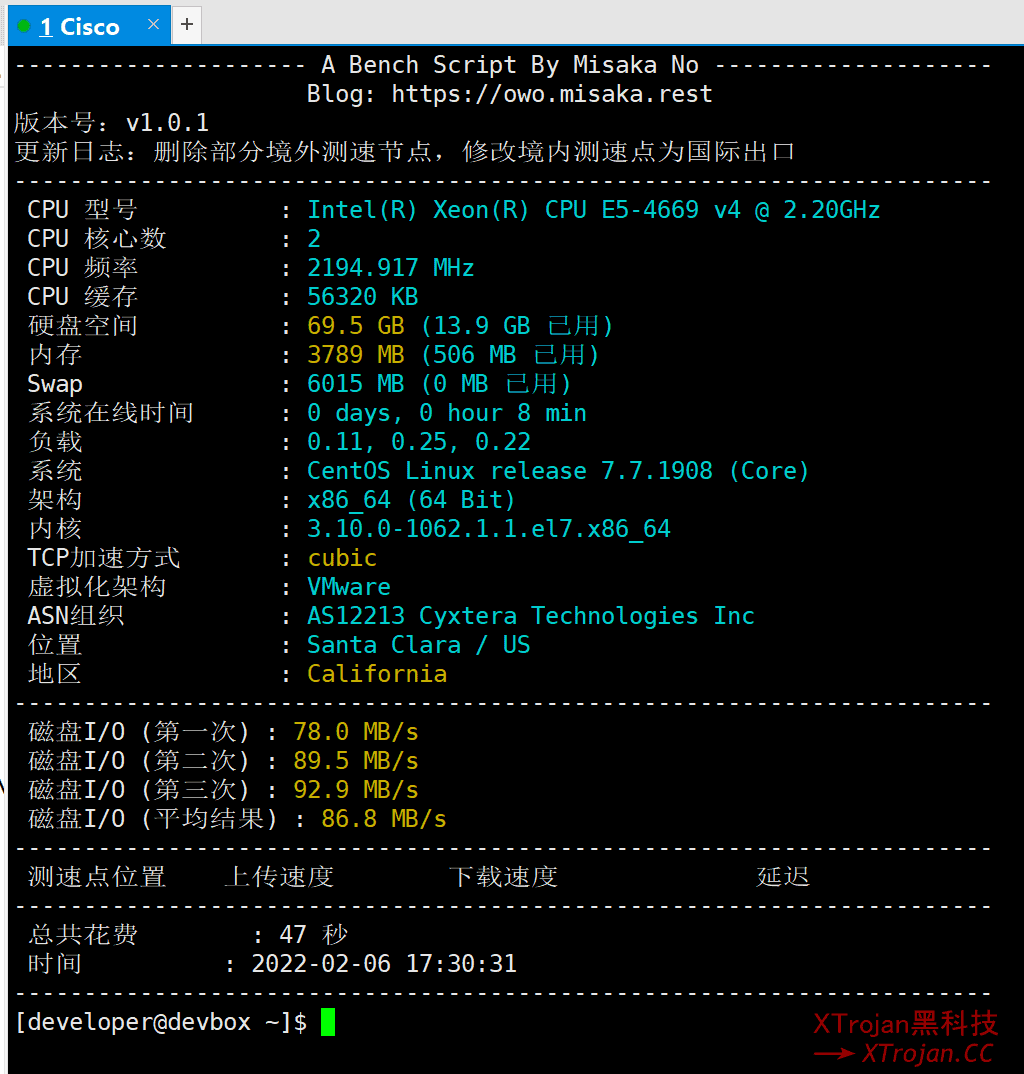Click the Santa Clara / US location
This screenshot has height=1074, width=1024.
tap(418, 645)
